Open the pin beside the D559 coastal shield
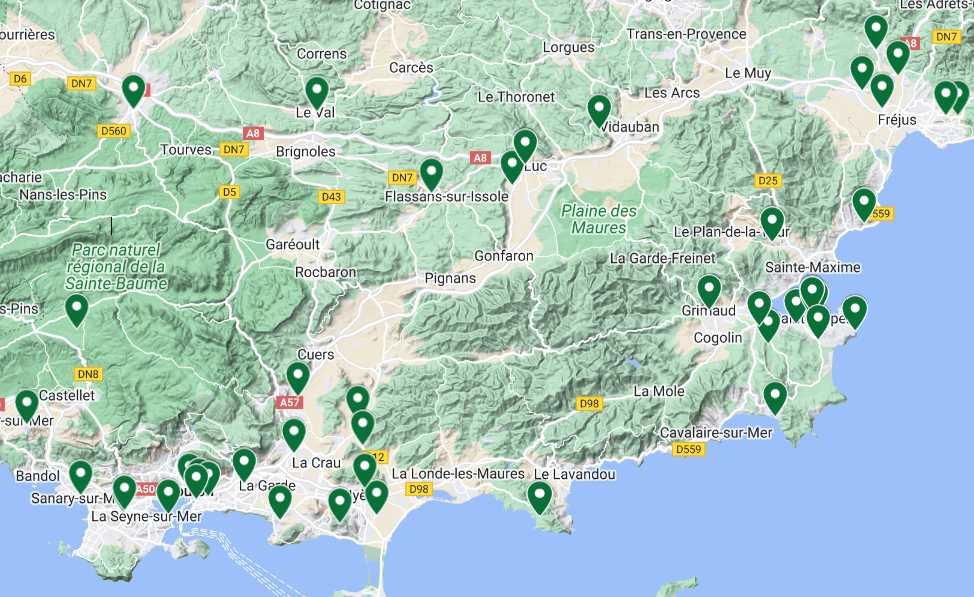 click(x=864, y=204)
